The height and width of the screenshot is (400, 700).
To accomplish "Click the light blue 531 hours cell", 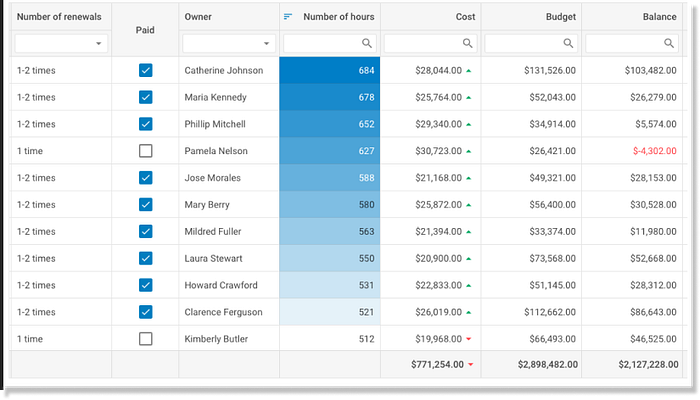I will (x=330, y=285).
